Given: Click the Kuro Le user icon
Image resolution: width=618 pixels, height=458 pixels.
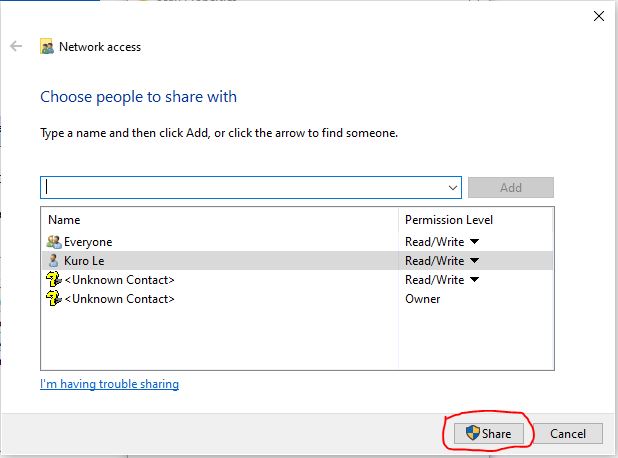Looking at the screenshot, I should (54, 261).
